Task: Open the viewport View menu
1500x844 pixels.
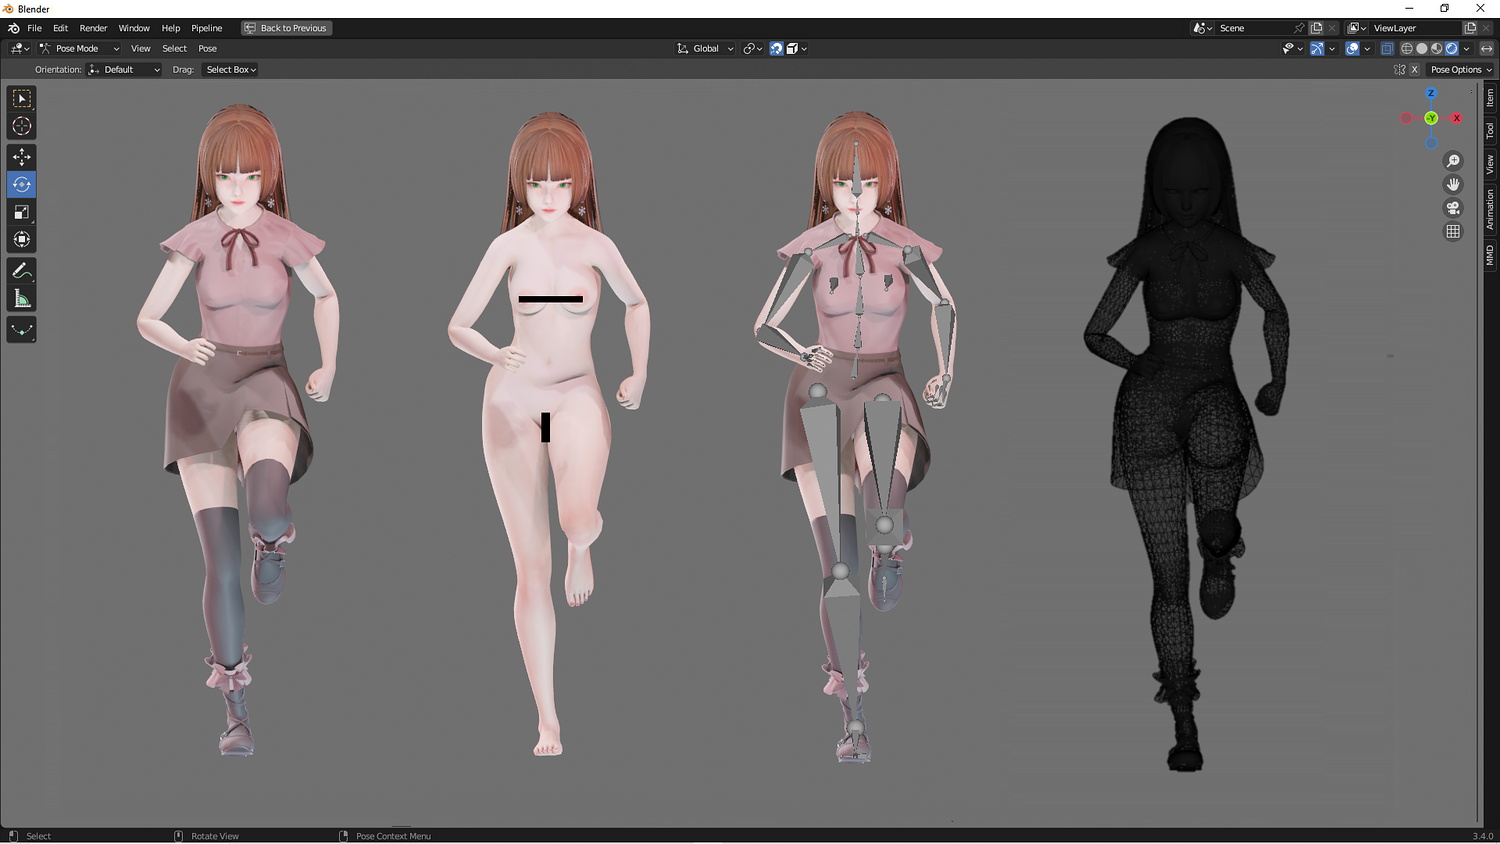Action: click(141, 48)
